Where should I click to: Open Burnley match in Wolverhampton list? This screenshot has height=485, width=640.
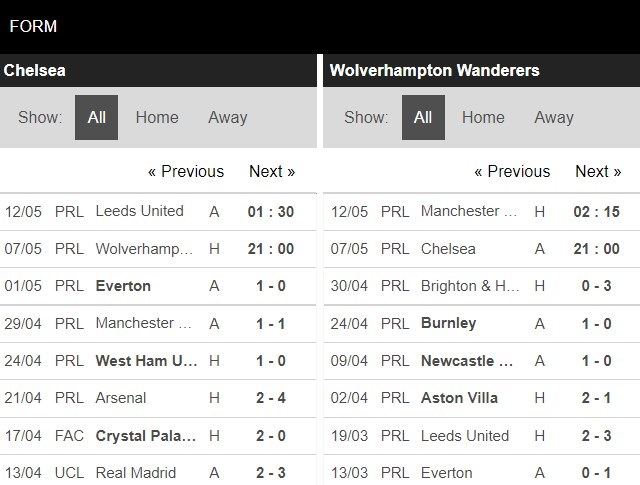449,323
